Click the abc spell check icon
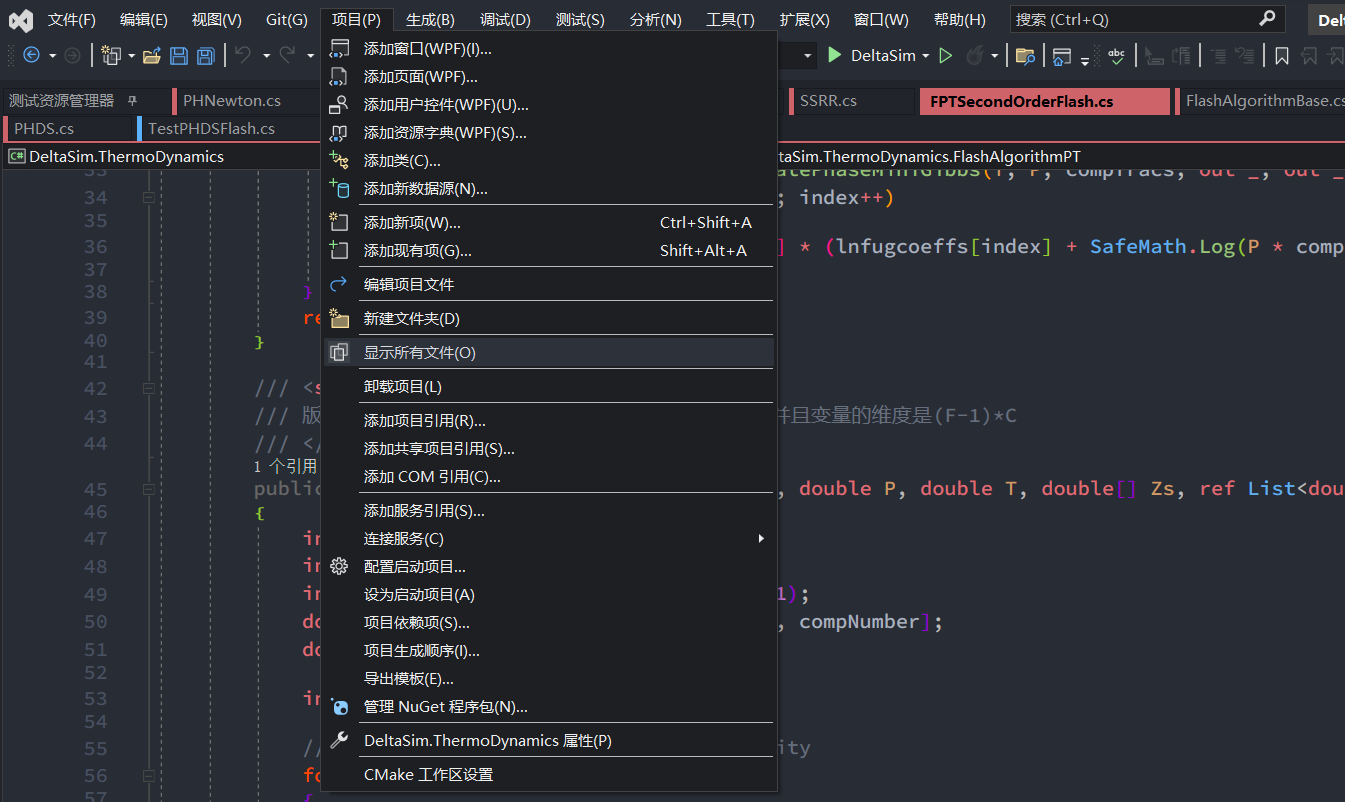Viewport: 1345px width, 802px height. pos(1117,56)
